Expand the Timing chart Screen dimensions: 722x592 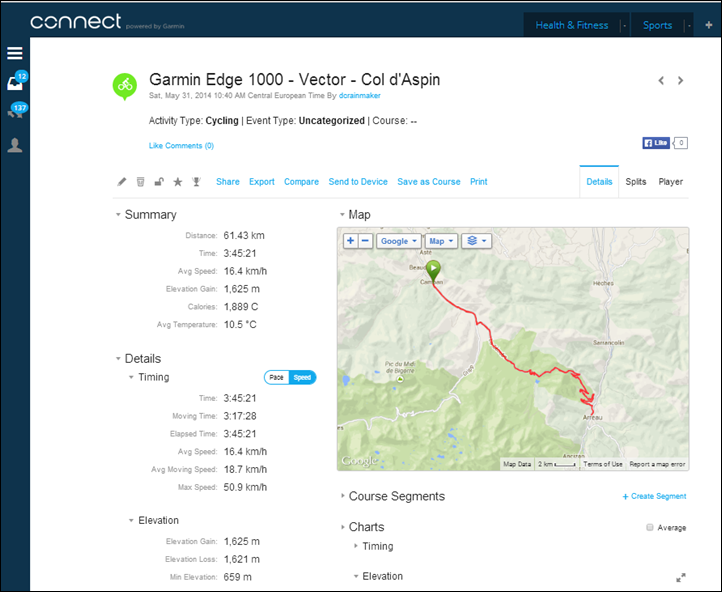[356, 546]
